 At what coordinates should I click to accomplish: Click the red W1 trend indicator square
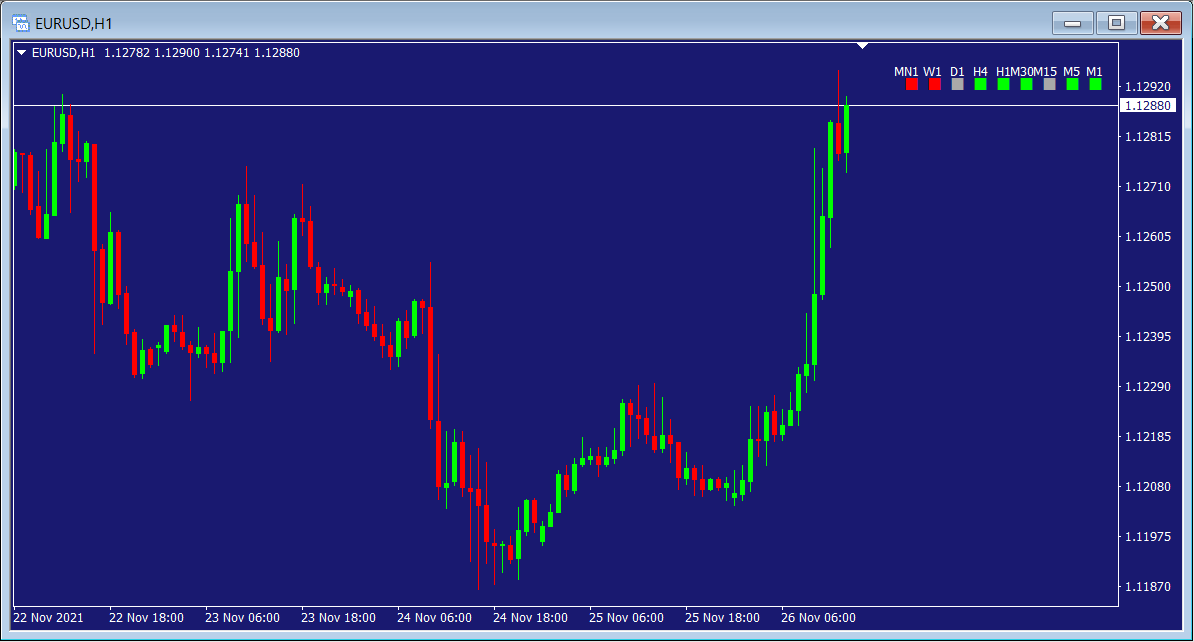tap(935, 85)
